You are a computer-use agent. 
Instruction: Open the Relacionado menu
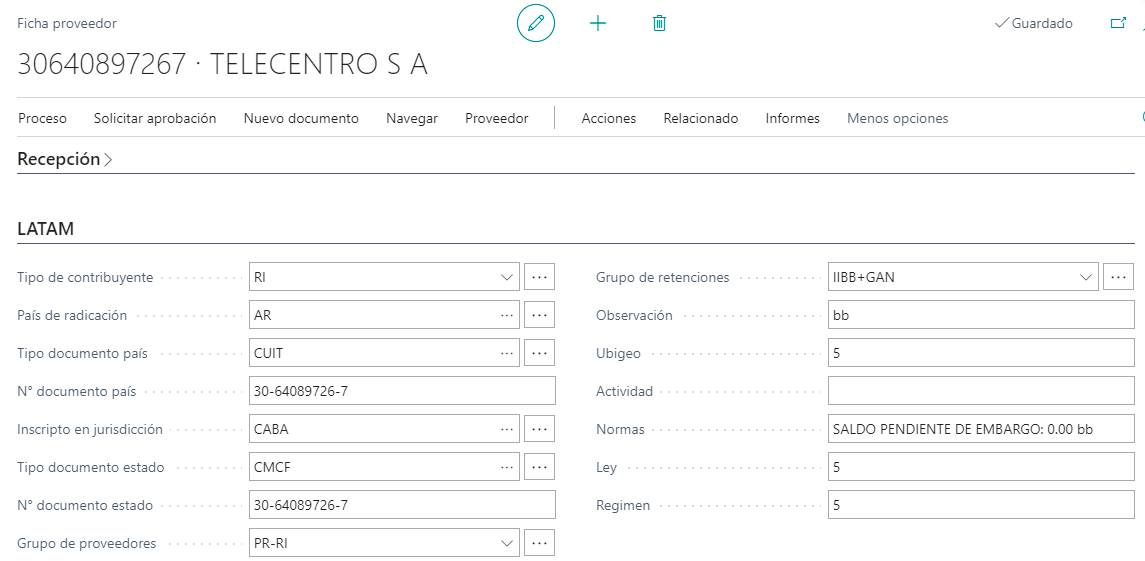[700, 118]
